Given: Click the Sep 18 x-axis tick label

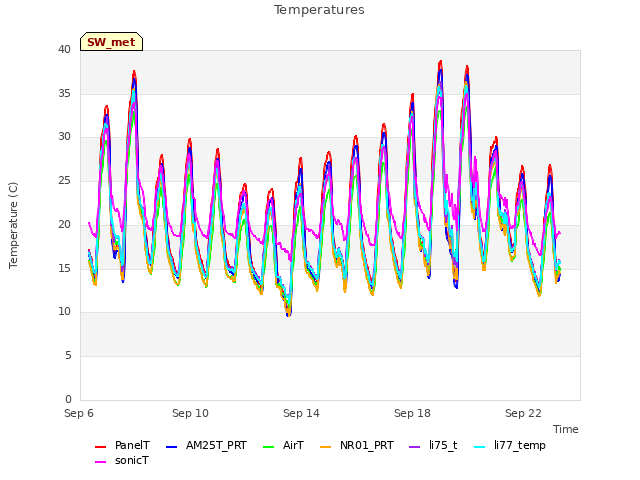Looking at the screenshot, I should click(412, 413).
